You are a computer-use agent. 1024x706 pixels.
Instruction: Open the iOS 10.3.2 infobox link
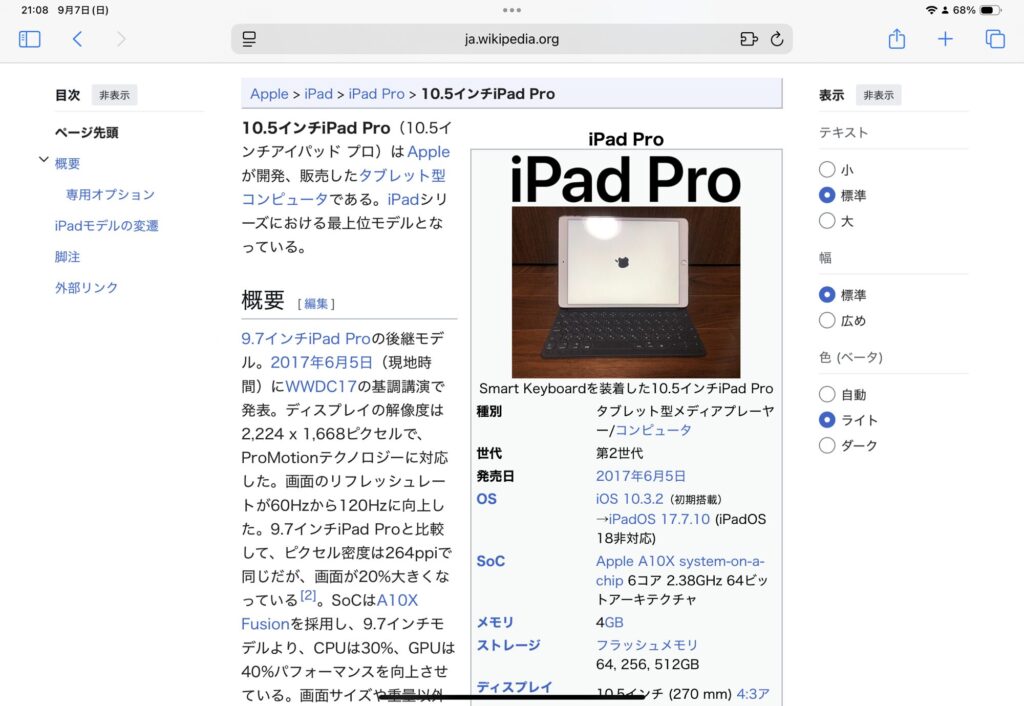tap(630, 499)
